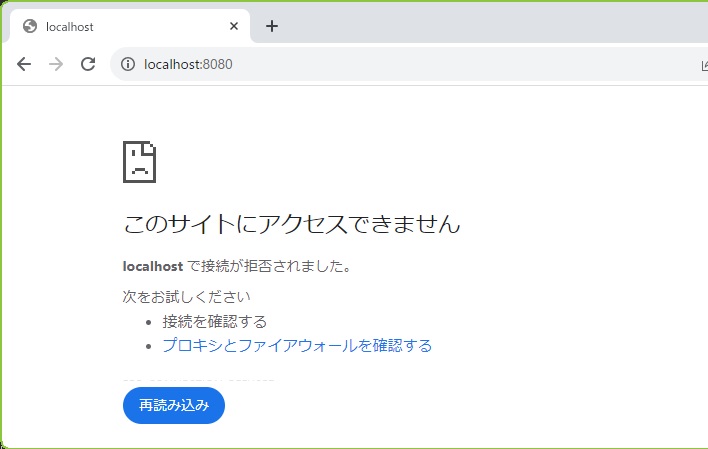Click the browser forward arrow
This screenshot has height=449, width=708.
coord(56,64)
